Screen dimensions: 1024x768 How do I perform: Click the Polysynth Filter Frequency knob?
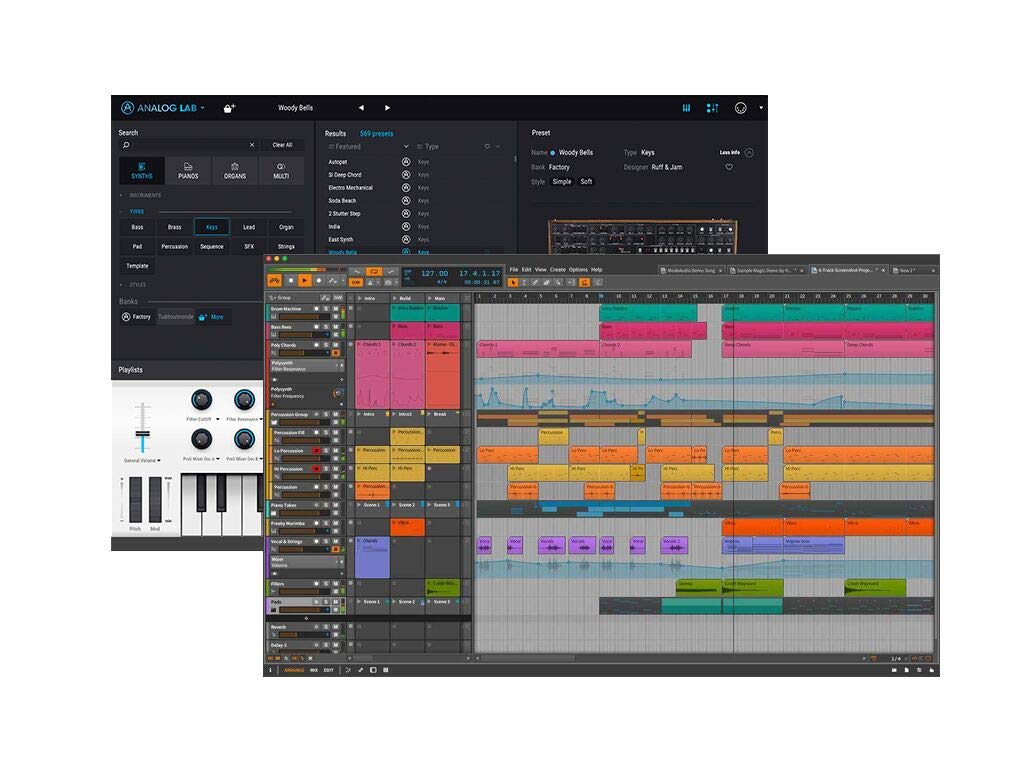pyautogui.click(x=338, y=393)
